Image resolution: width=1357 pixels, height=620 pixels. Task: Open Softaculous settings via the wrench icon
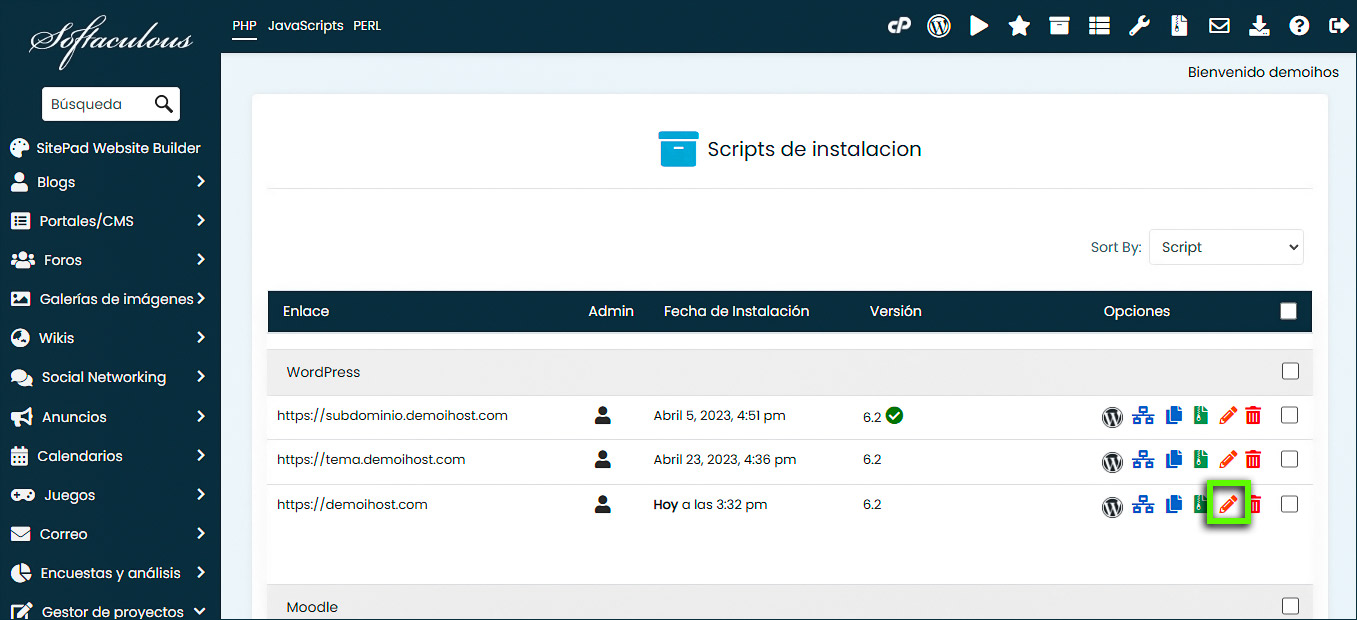click(1139, 26)
